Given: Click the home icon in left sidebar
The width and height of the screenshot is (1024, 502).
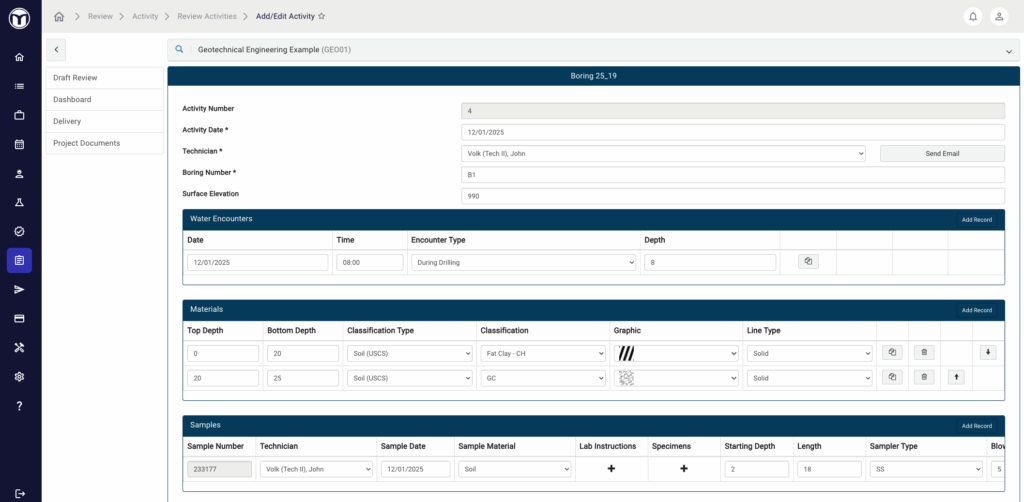Looking at the screenshot, I should (x=19, y=57).
